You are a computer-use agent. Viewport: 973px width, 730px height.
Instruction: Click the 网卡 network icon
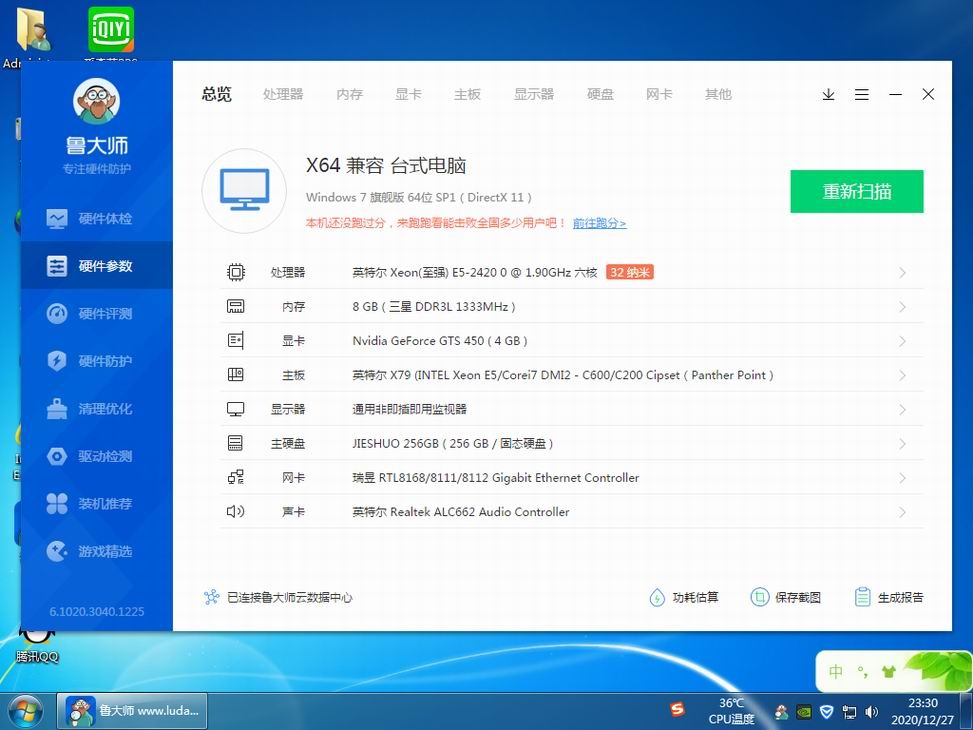click(236, 477)
